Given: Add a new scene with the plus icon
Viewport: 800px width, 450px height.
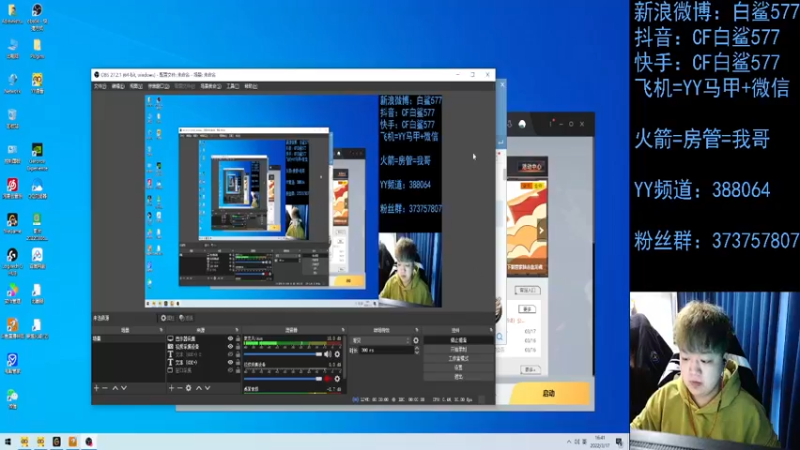Looking at the screenshot, I should [96, 388].
